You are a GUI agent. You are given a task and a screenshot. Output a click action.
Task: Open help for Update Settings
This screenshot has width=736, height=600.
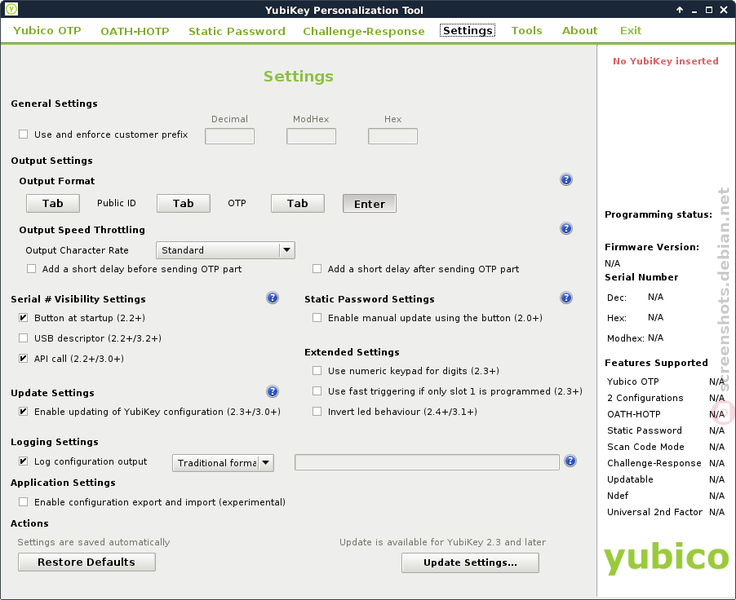coord(272,392)
